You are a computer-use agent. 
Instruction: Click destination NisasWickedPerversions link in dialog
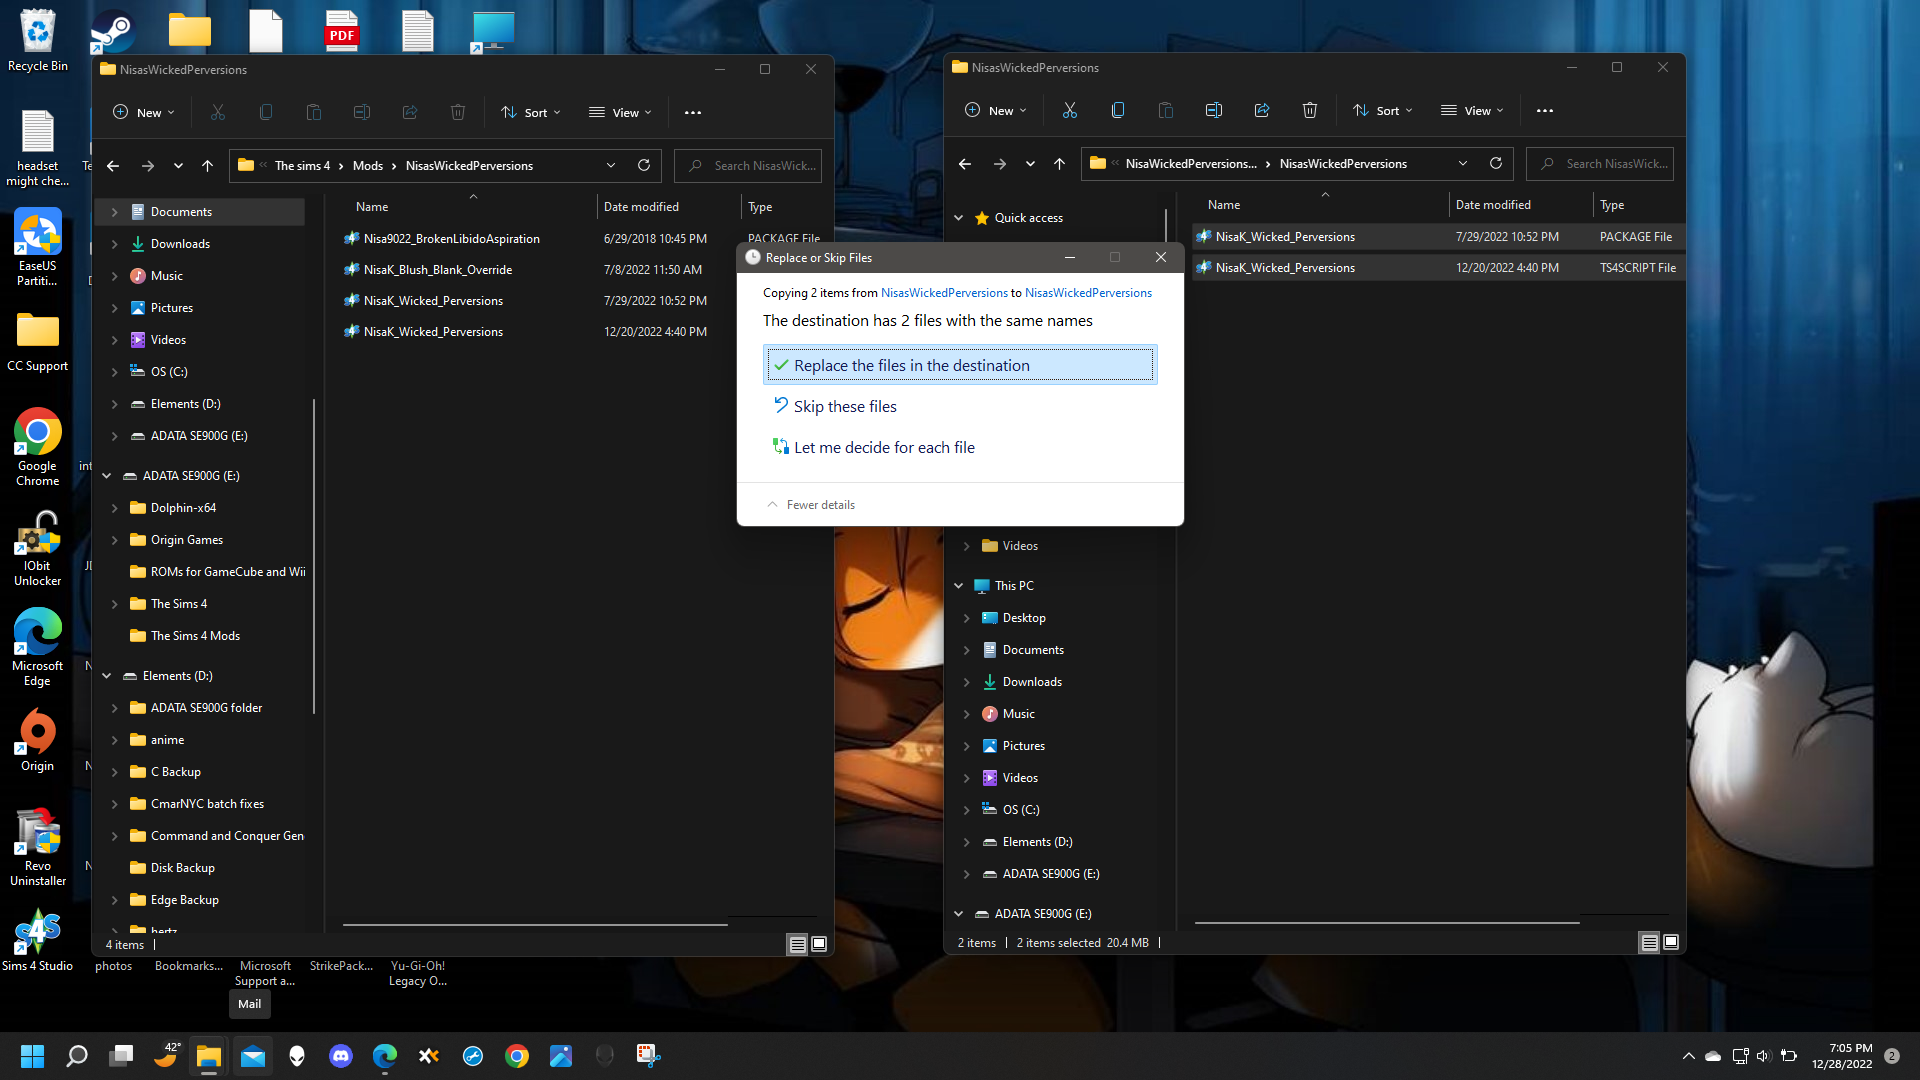coord(1088,293)
